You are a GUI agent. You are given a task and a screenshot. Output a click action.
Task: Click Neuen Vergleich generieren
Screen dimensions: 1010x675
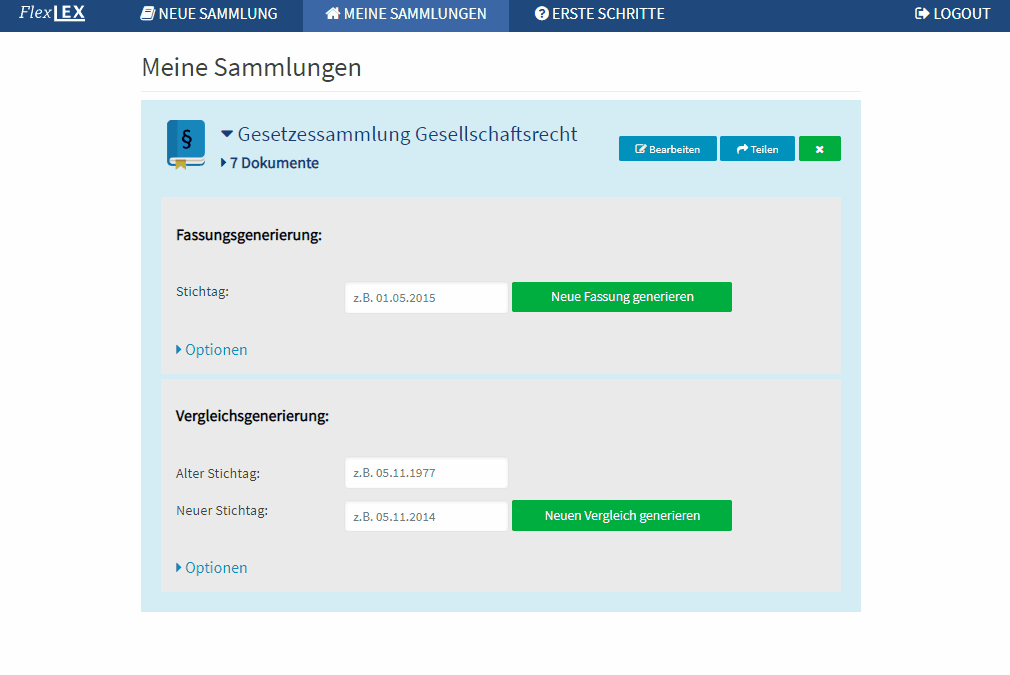[x=621, y=515]
